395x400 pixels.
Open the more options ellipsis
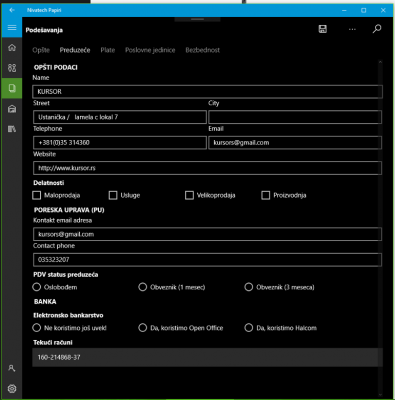pyautogui.click(x=352, y=29)
